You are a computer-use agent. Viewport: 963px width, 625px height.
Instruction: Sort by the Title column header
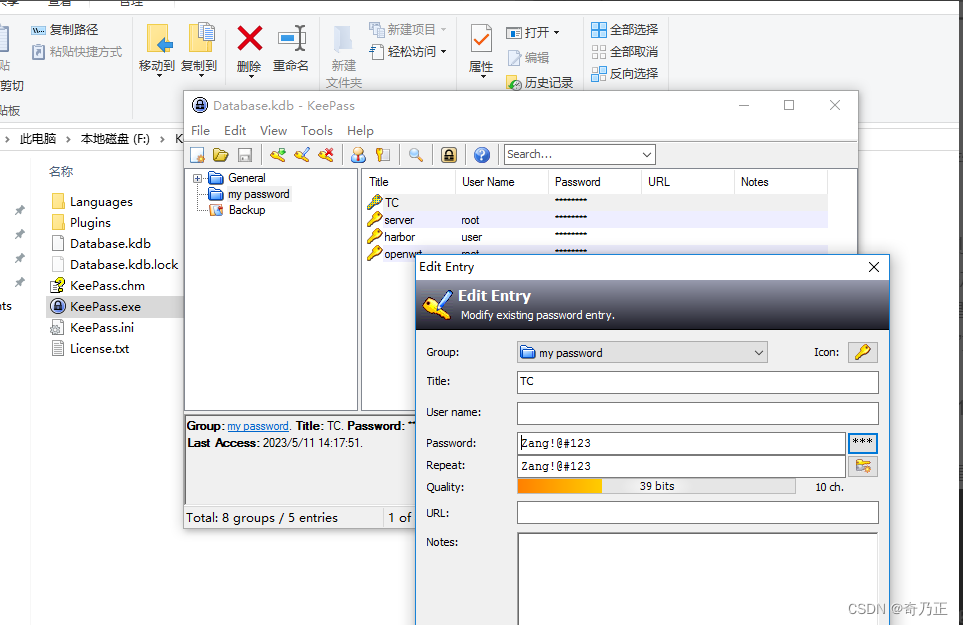pos(409,182)
